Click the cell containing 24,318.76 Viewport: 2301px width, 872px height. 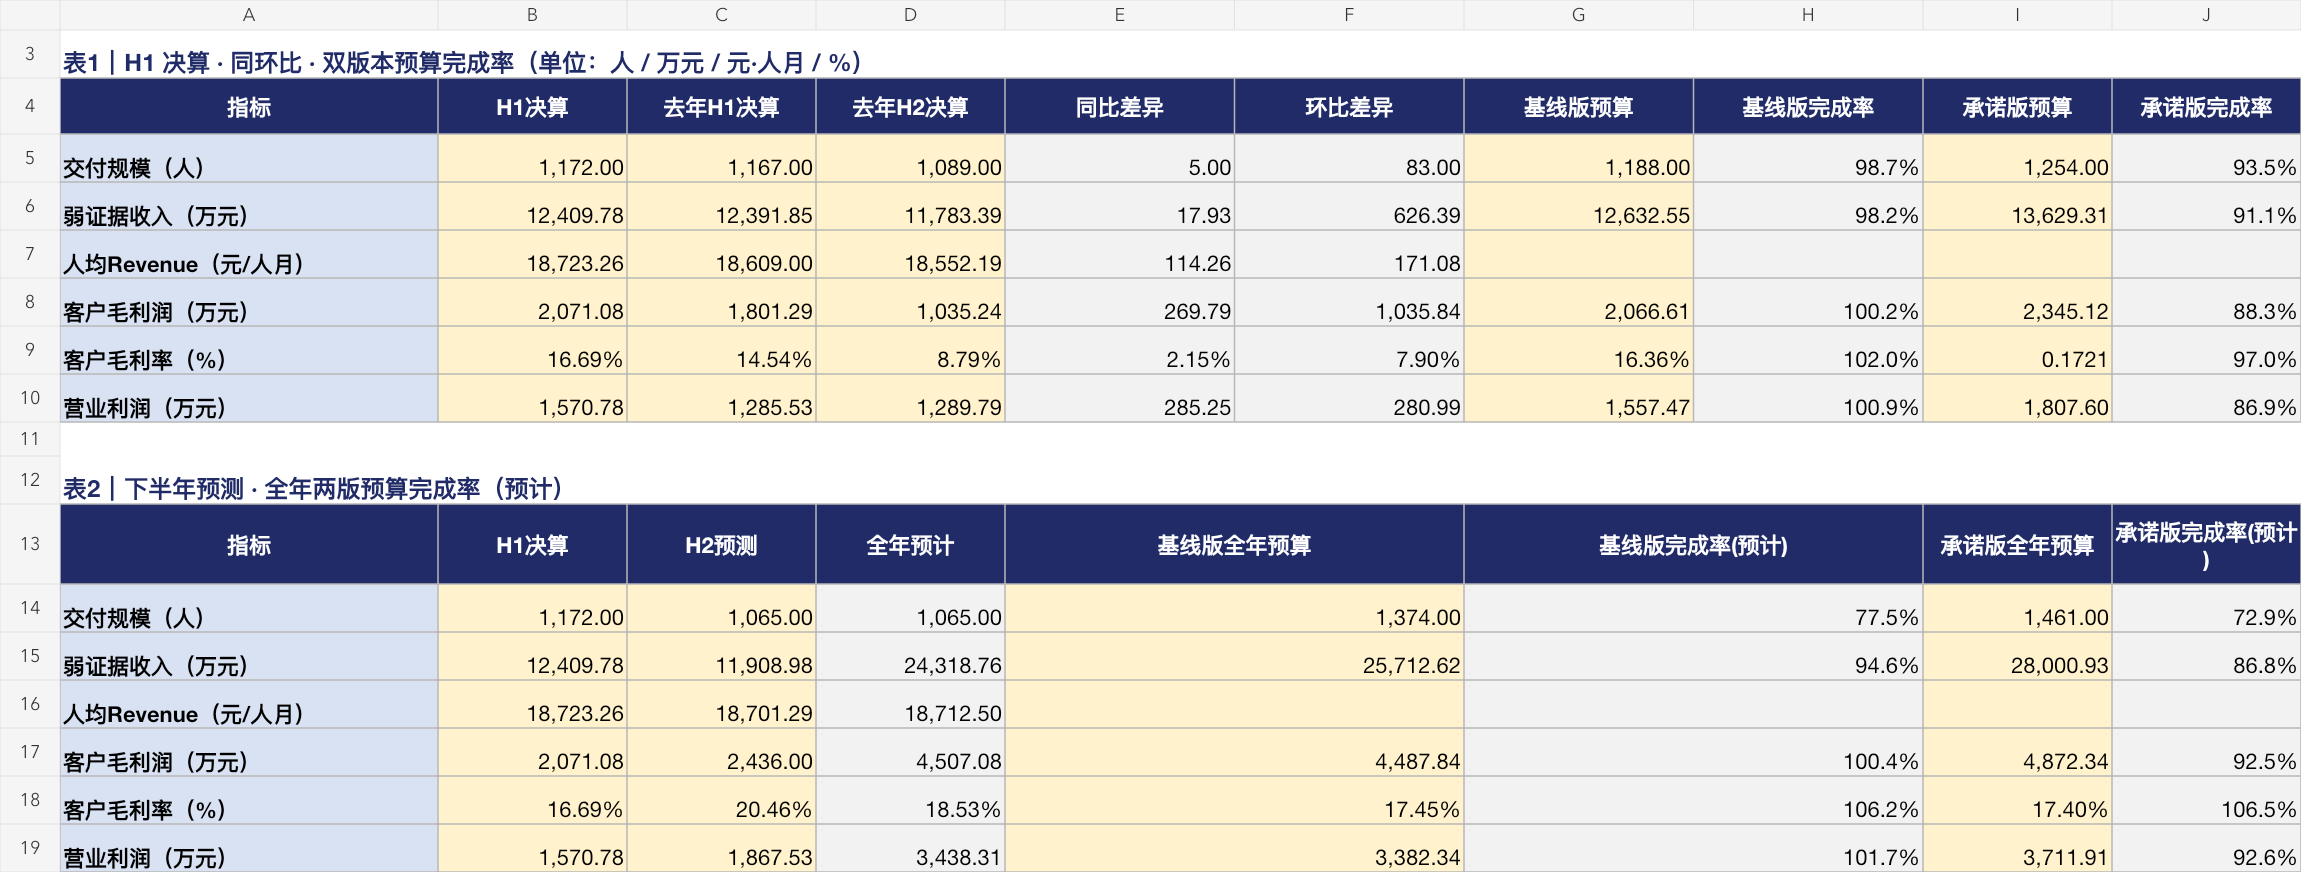point(911,657)
